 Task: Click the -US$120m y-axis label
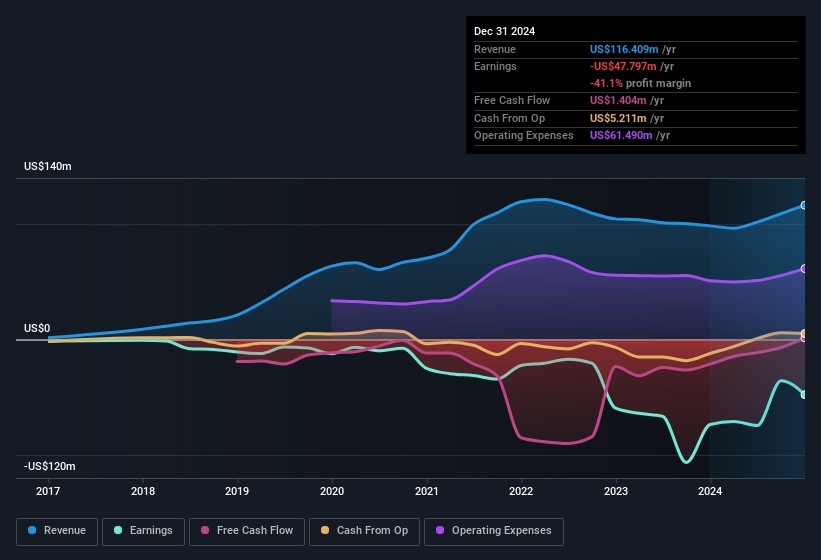[50, 466]
